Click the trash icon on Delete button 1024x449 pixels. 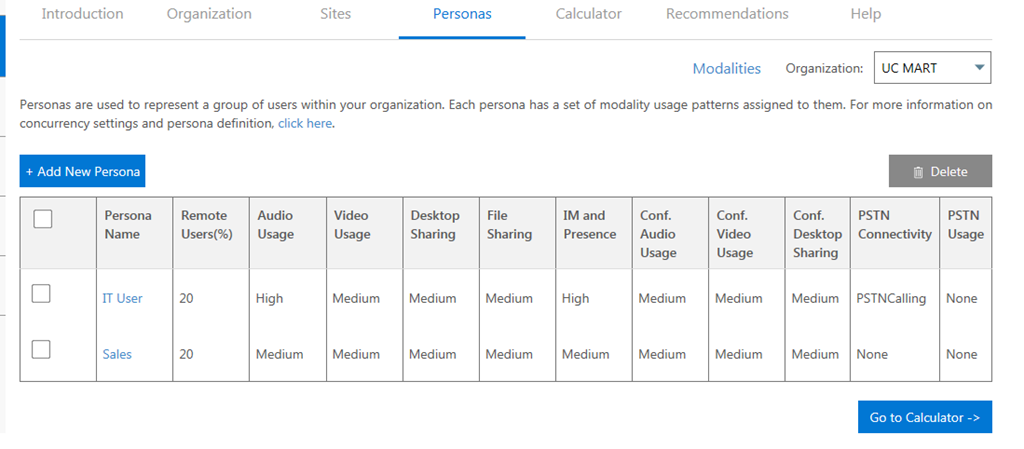coord(918,172)
